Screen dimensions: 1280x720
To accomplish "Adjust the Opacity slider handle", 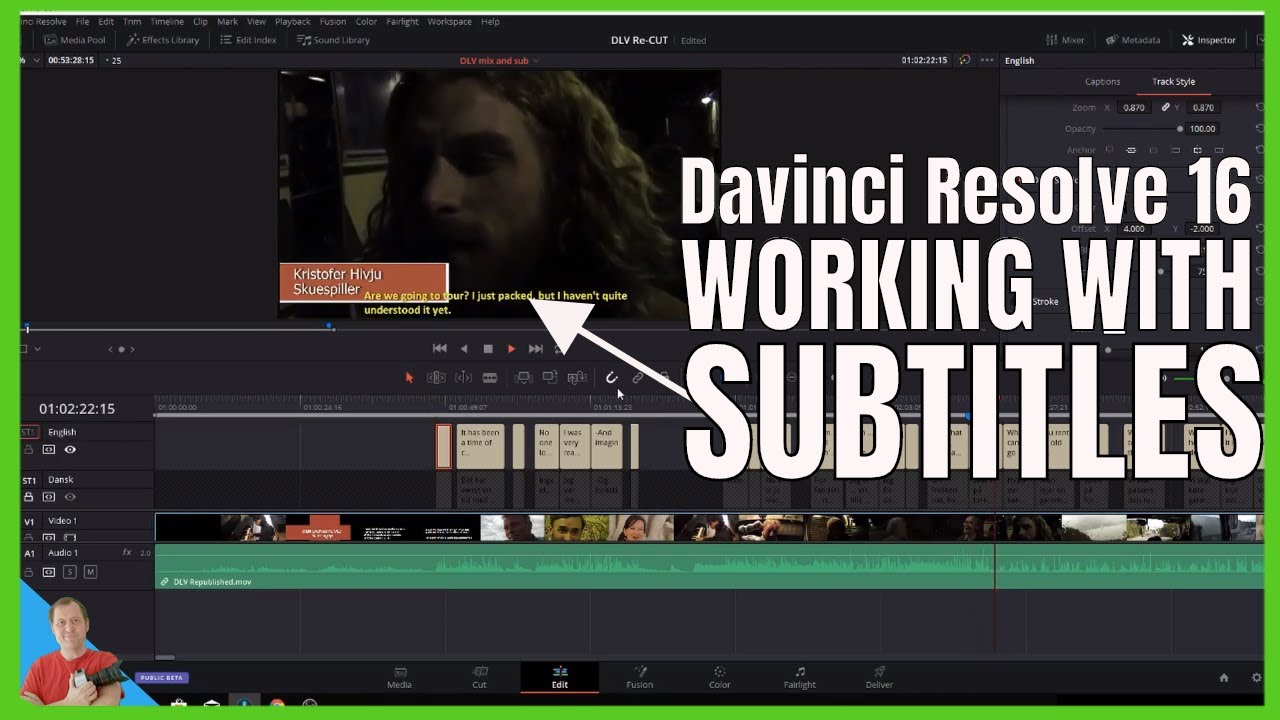I will point(1180,129).
